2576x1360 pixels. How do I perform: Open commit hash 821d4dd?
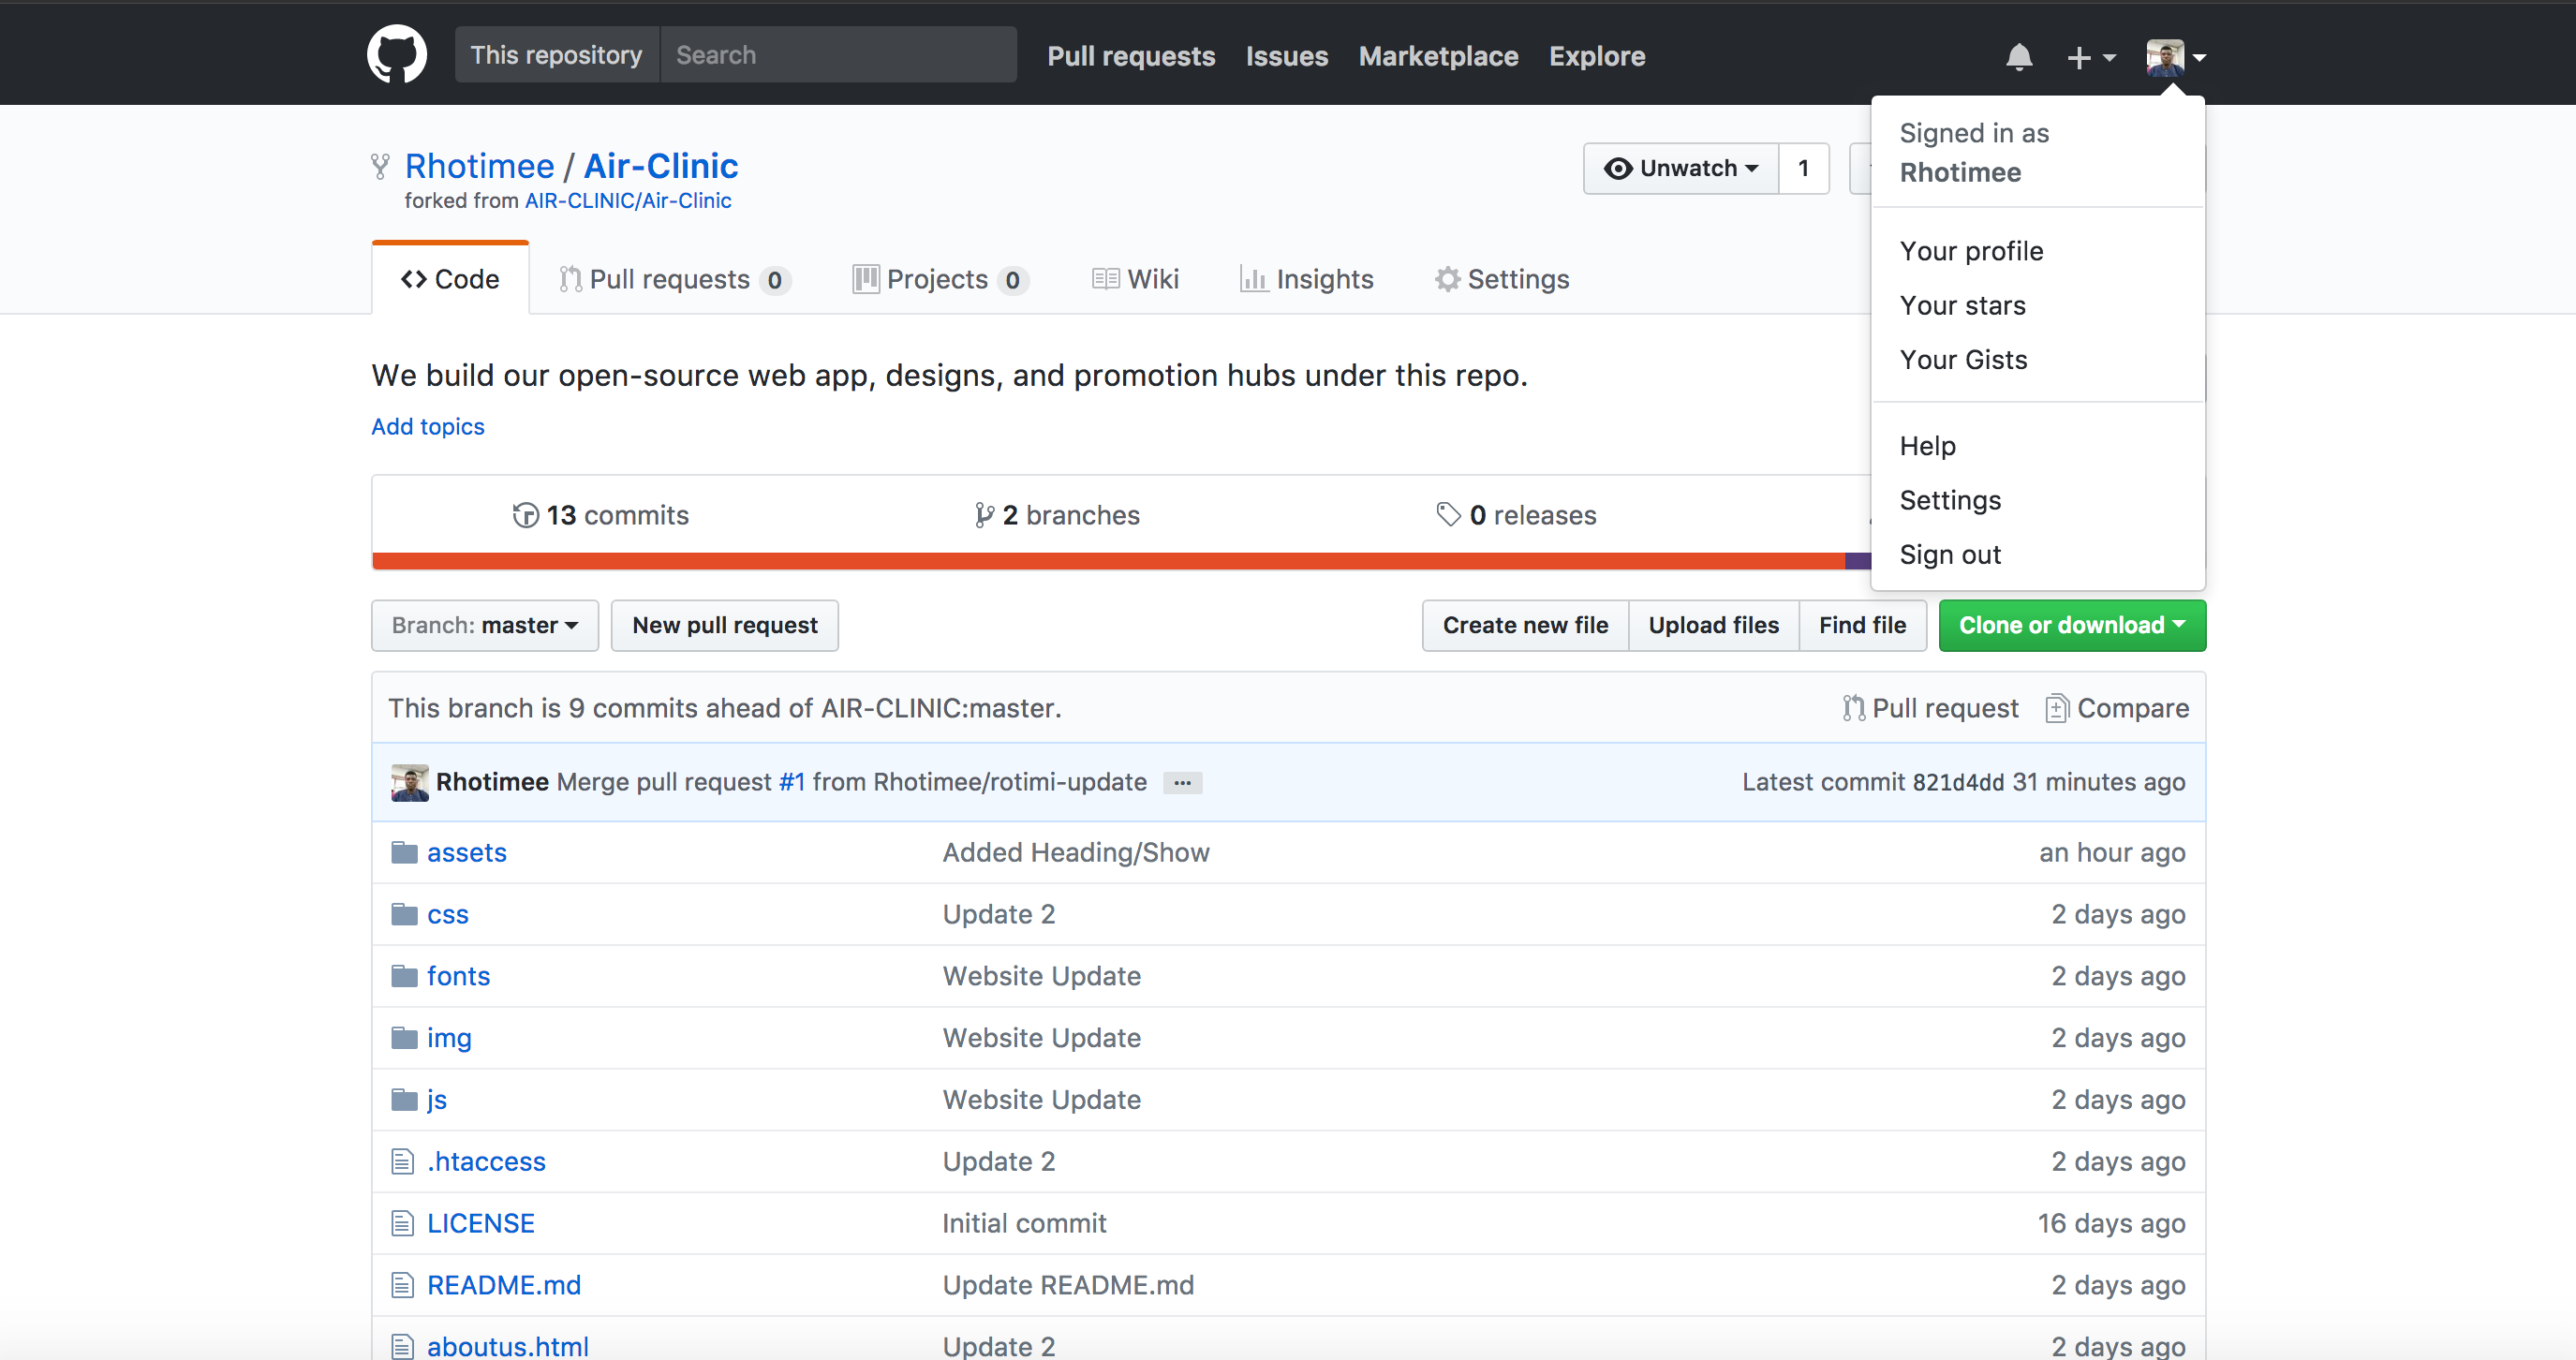click(1958, 782)
